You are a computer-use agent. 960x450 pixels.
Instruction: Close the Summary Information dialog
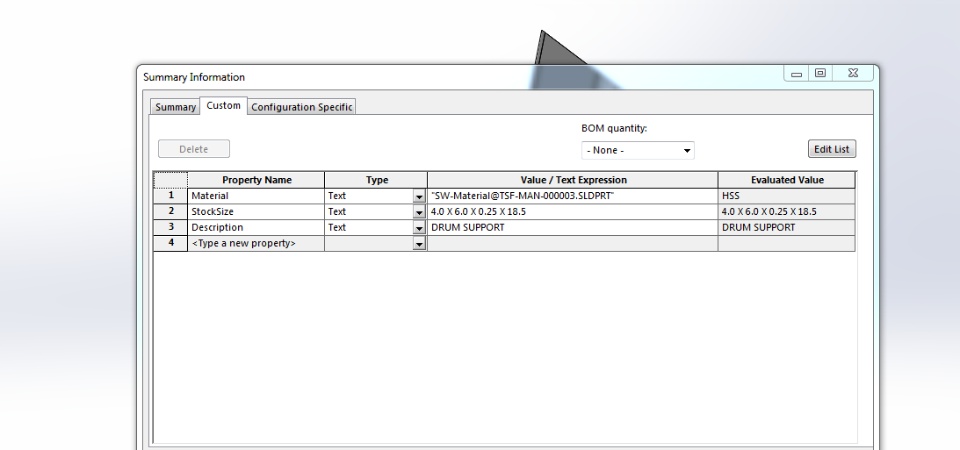pos(853,73)
